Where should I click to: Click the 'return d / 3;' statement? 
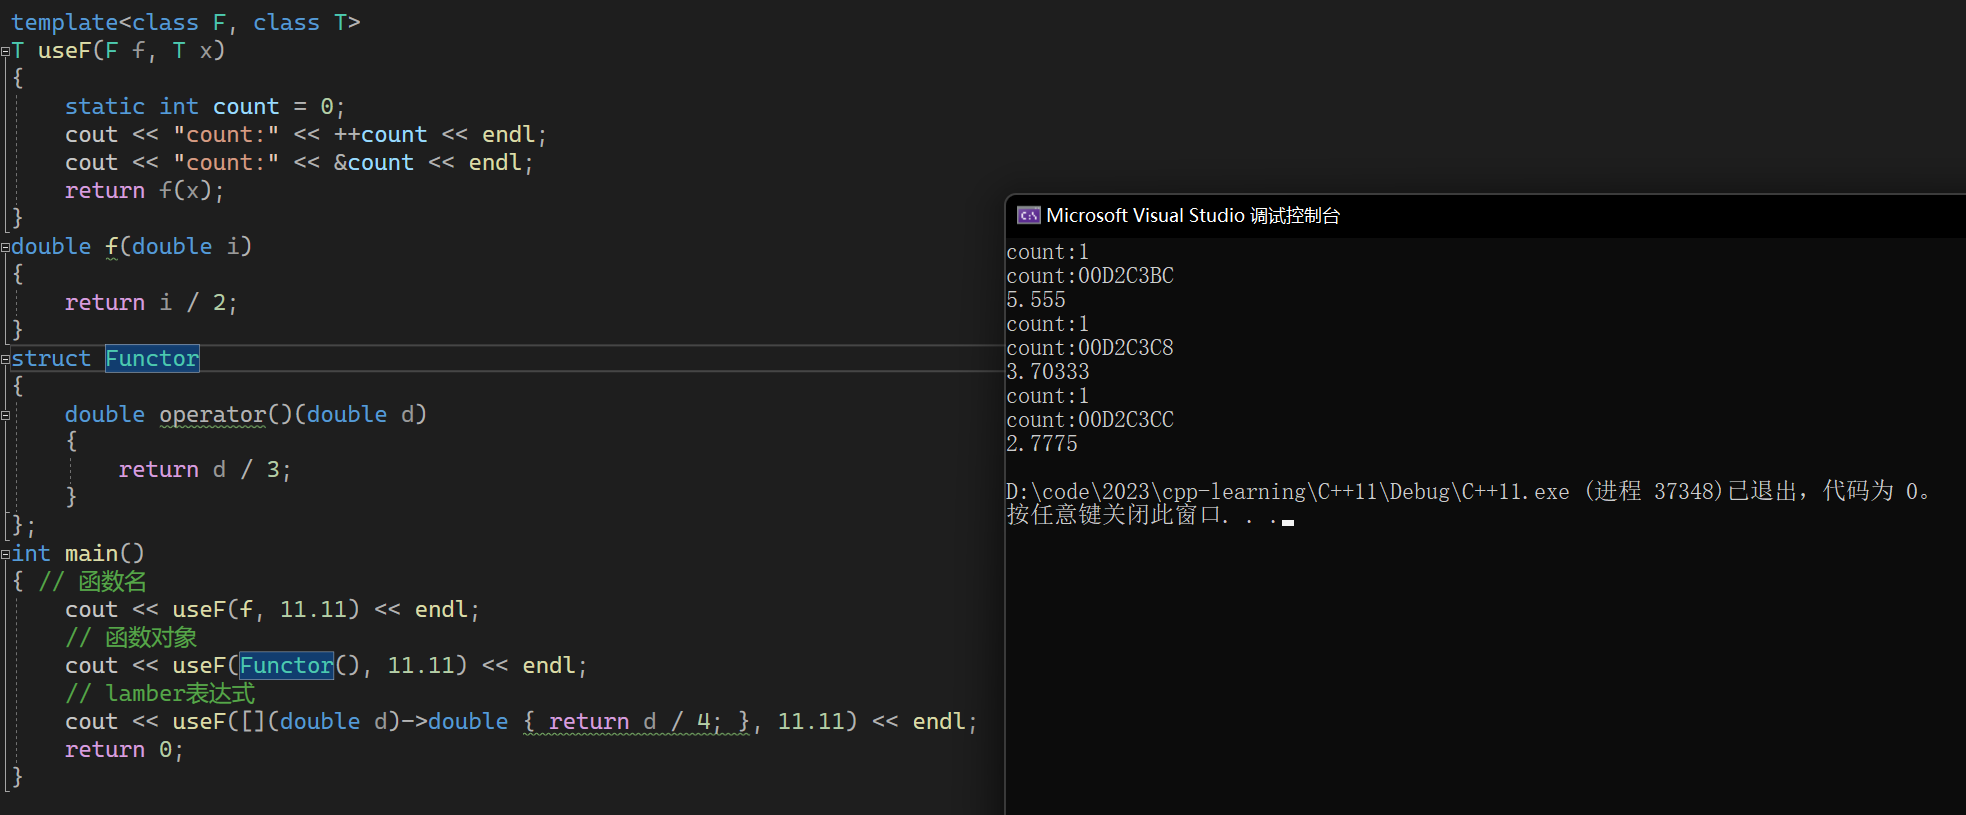click(205, 469)
